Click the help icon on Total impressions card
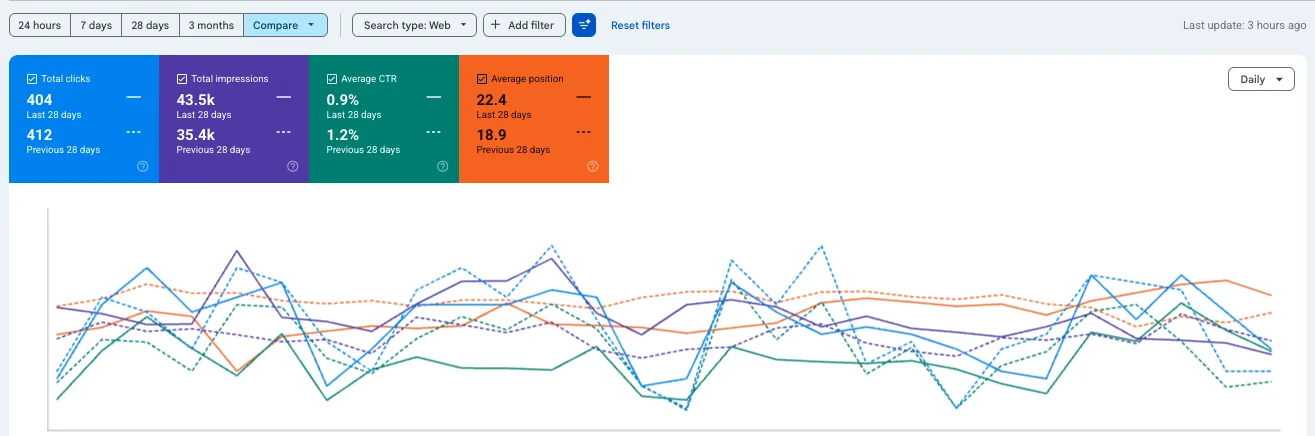Viewport: 1315px width, 436px height. pos(292,167)
